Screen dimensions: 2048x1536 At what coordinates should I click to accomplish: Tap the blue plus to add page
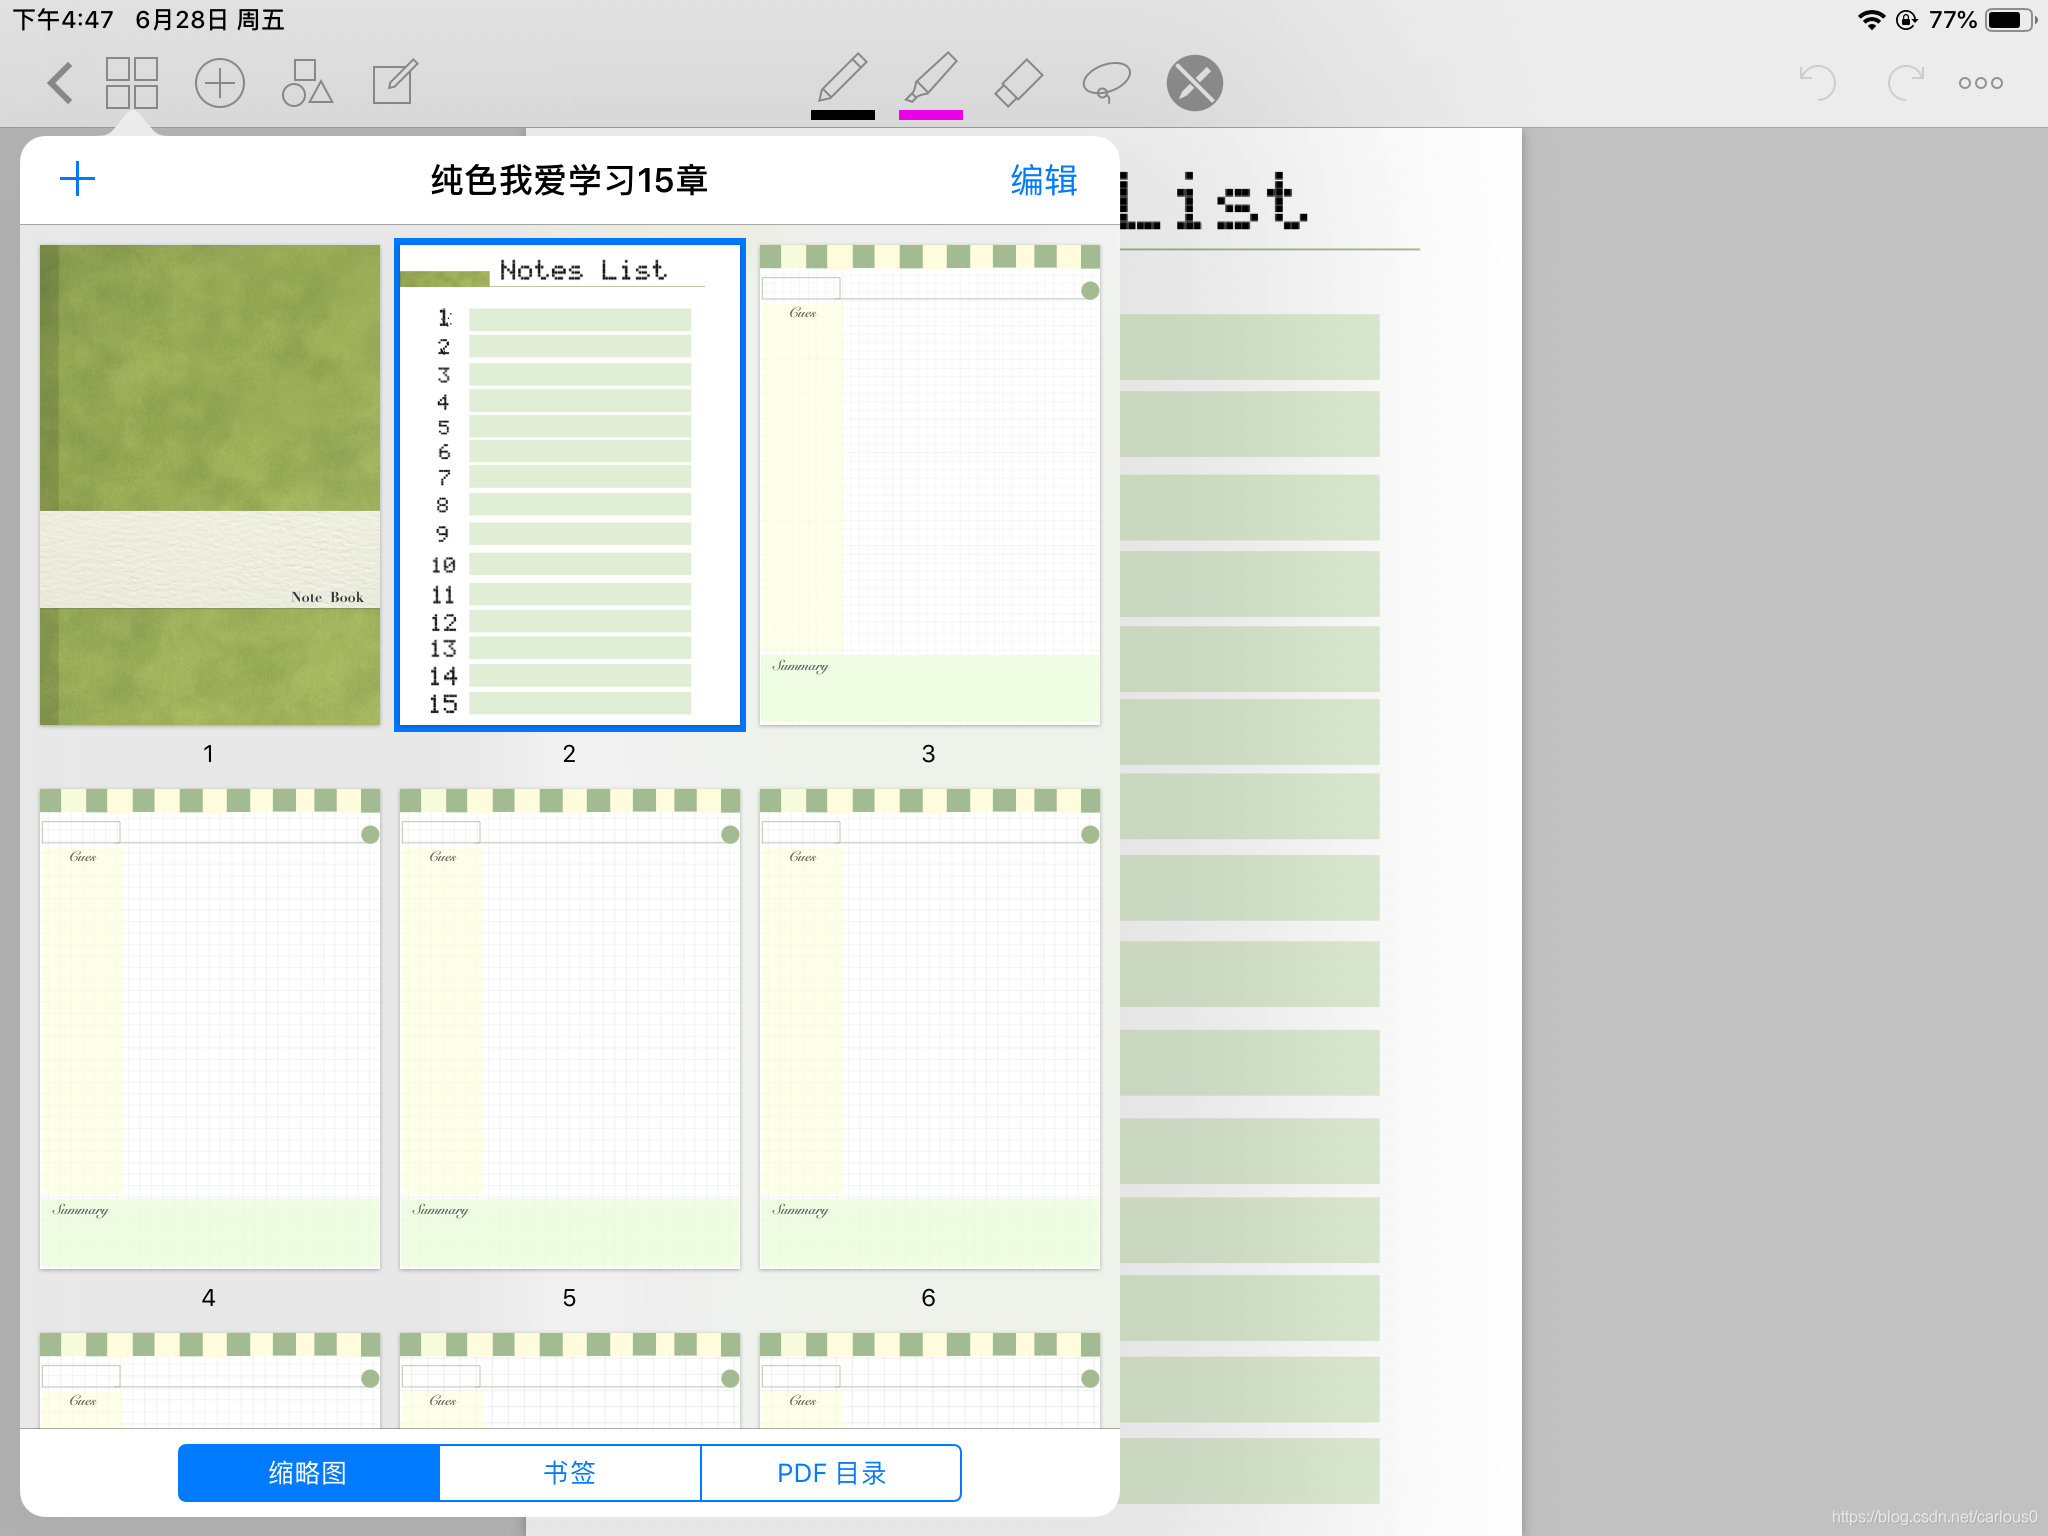pos(77,180)
